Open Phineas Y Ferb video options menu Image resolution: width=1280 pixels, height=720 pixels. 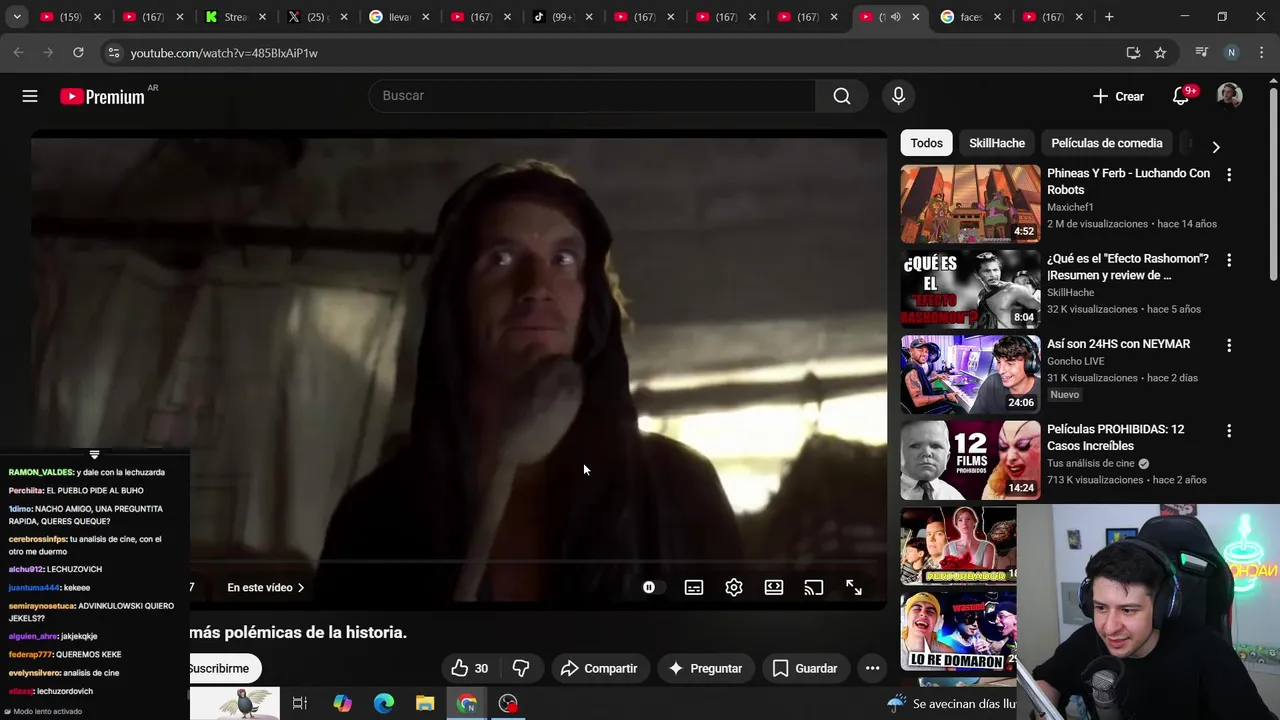[x=1229, y=175]
